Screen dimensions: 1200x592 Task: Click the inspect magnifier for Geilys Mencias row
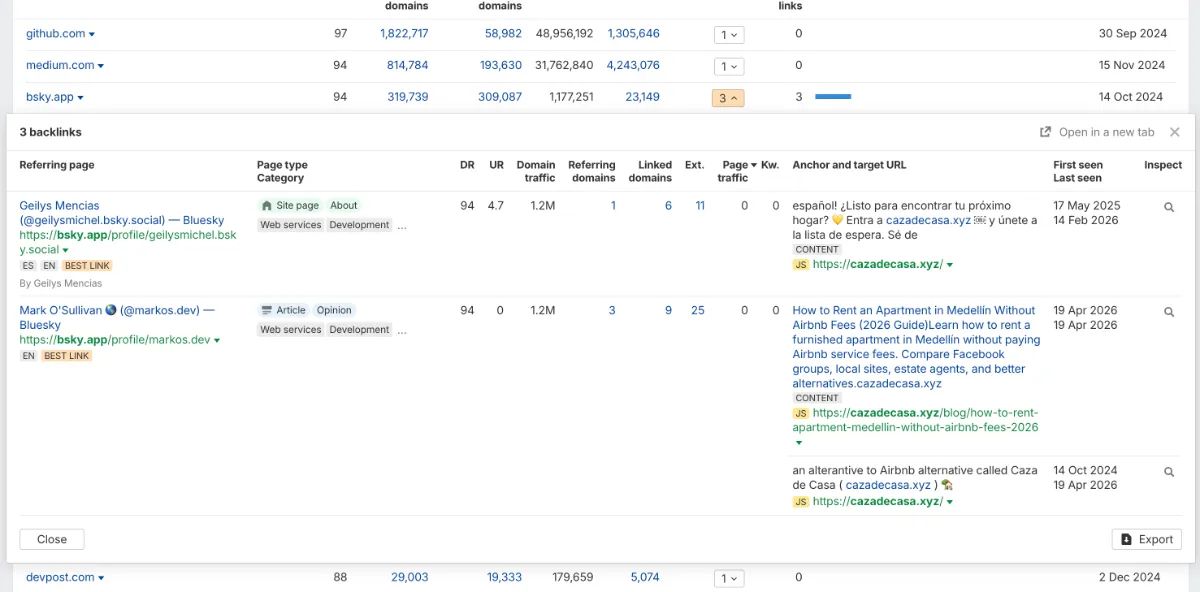[x=1169, y=207]
